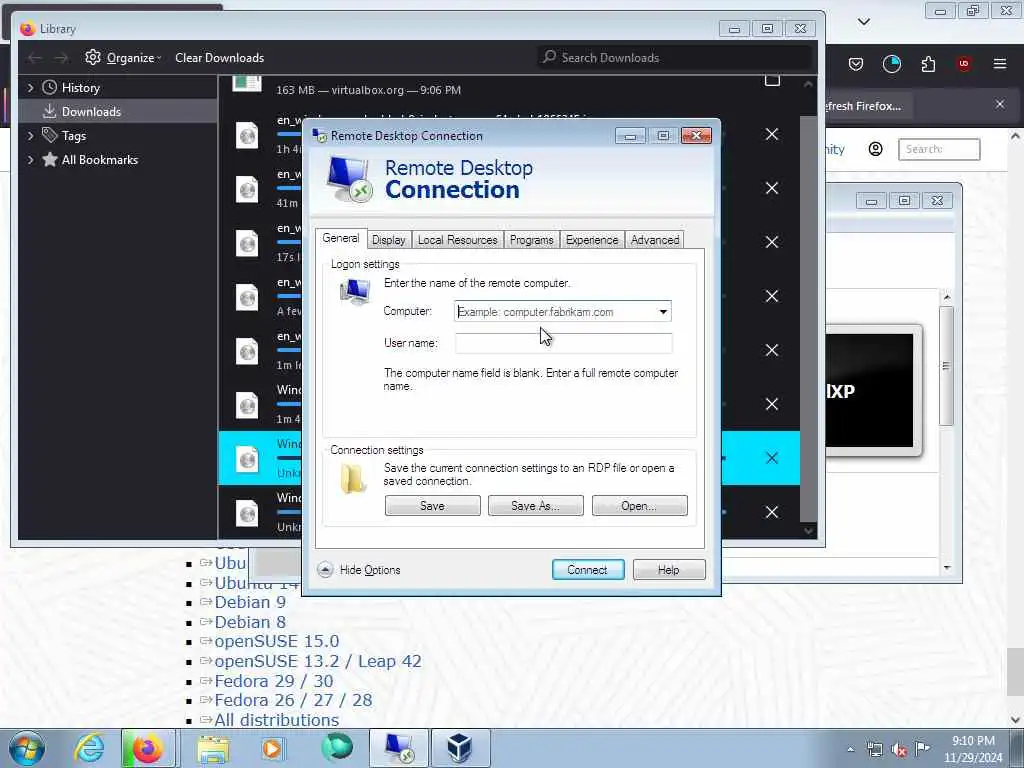This screenshot has height=768, width=1024.
Task: Remove the highlighted download with its X
Action: [x=772, y=458]
